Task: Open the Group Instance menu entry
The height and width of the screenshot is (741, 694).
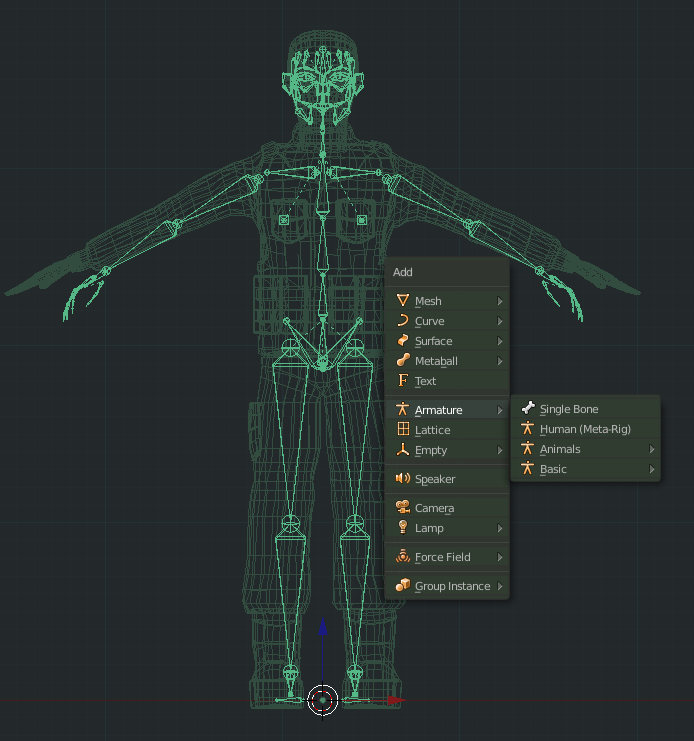Action: 447,586
